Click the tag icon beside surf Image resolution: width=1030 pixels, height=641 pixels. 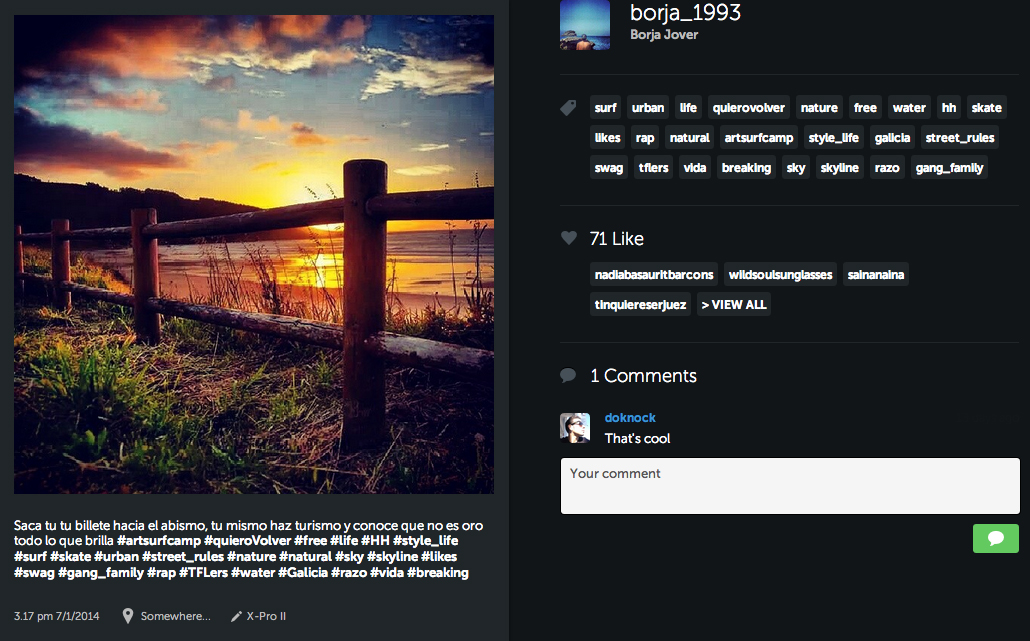(x=568, y=108)
